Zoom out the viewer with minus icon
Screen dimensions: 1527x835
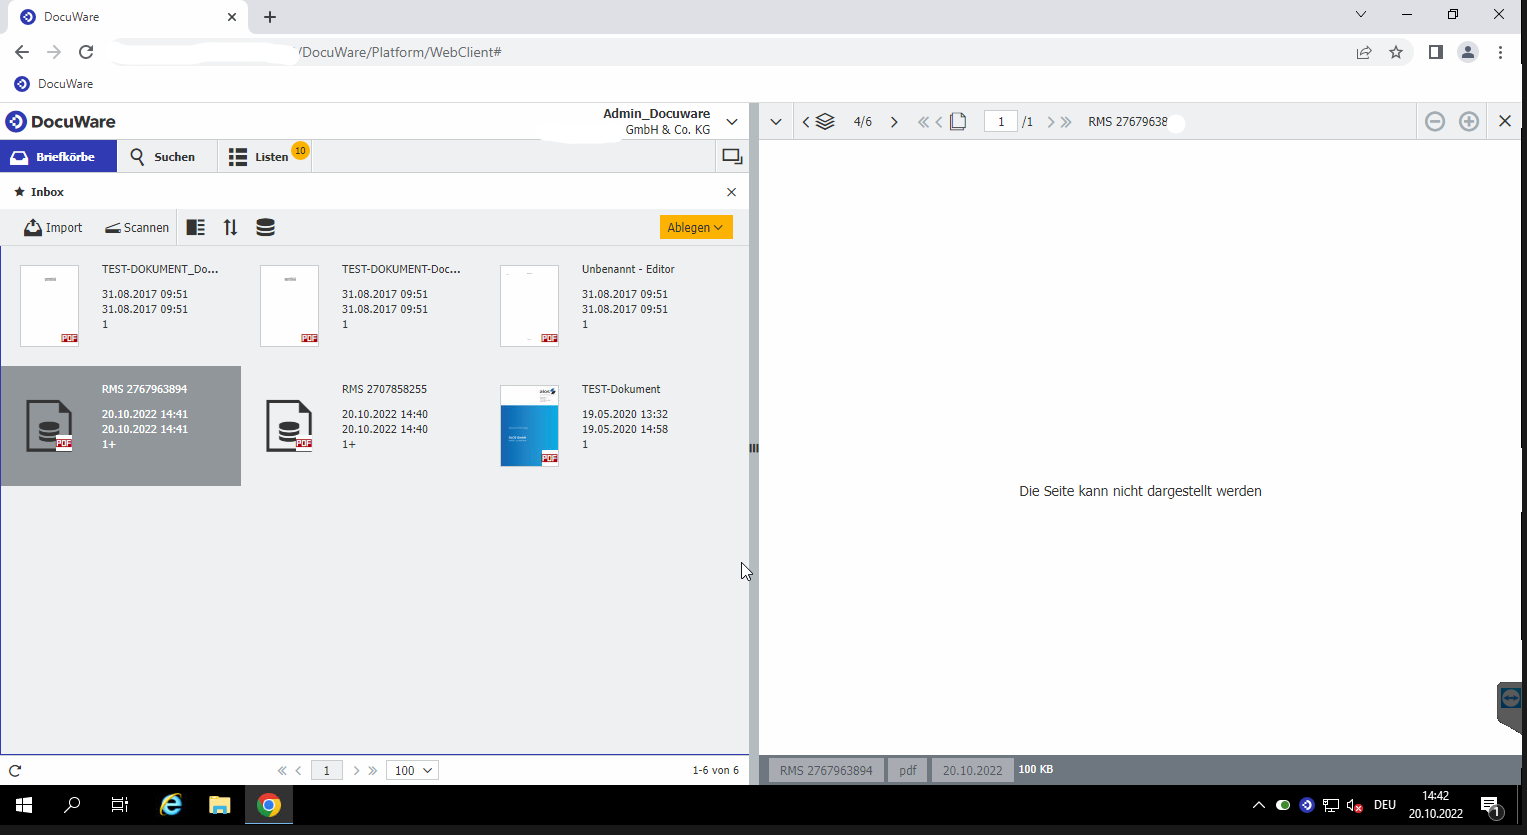(1435, 122)
